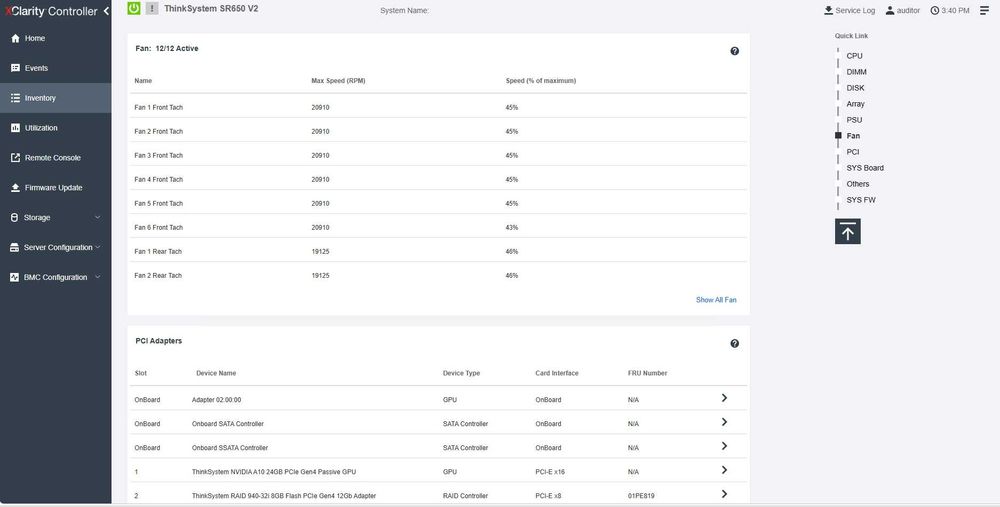
Task: Click the auditor account name
Action: click(x=908, y=11)
